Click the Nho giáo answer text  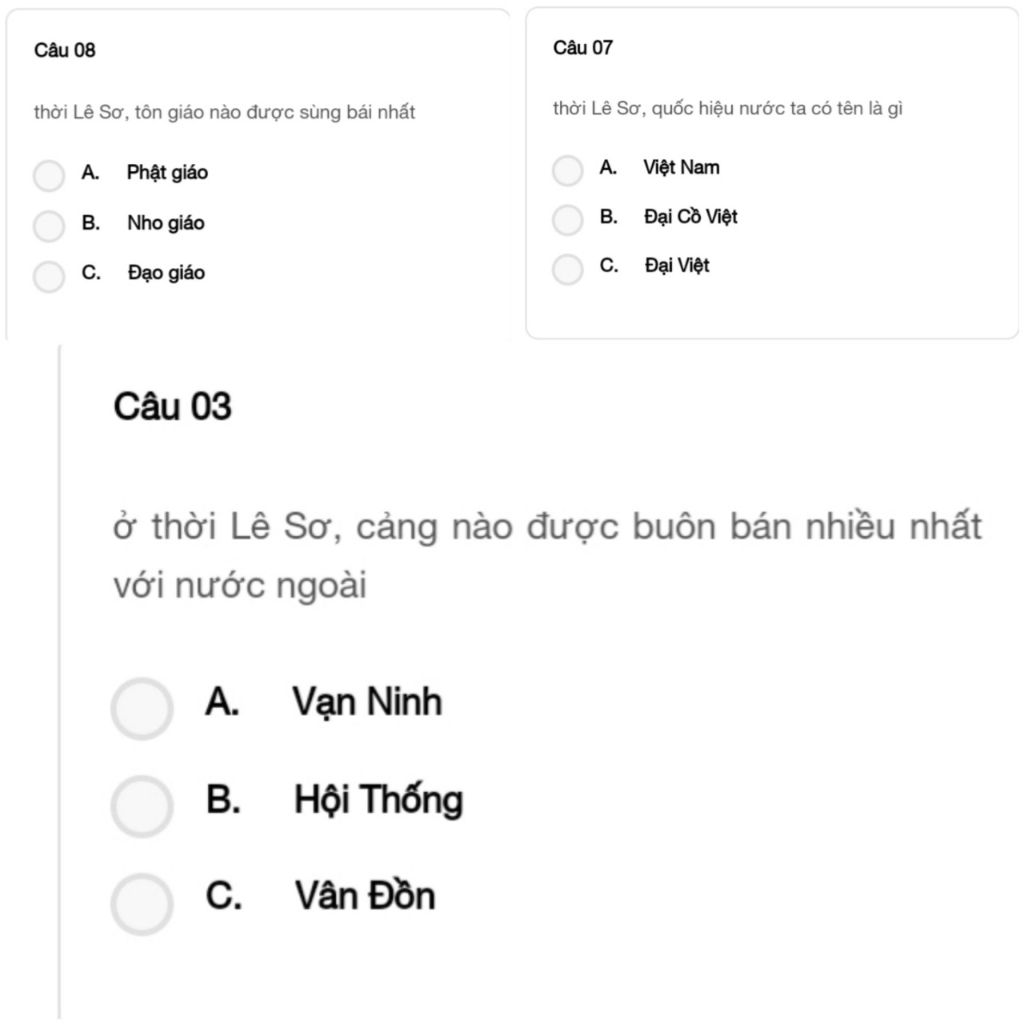pos(166,223)
